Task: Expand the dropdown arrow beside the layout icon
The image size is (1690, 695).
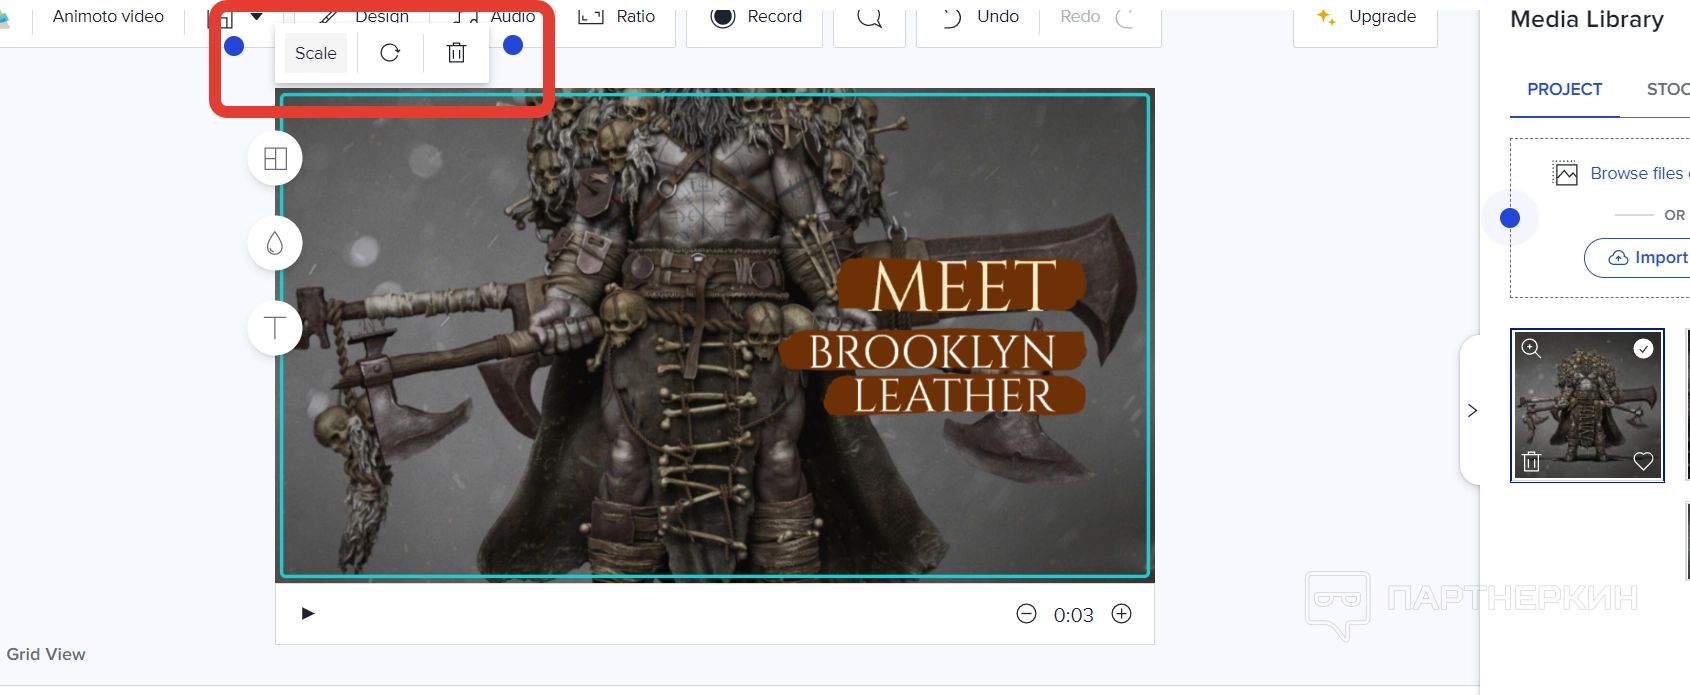Action: pyautogui.click(x=257, y=16)
